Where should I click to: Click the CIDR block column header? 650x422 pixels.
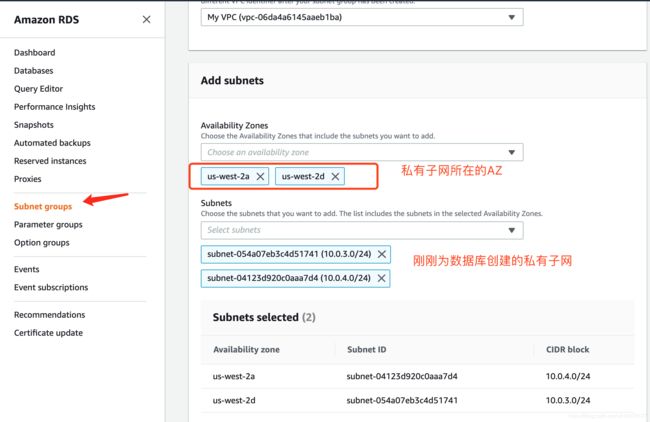click(x=568, y=349)
